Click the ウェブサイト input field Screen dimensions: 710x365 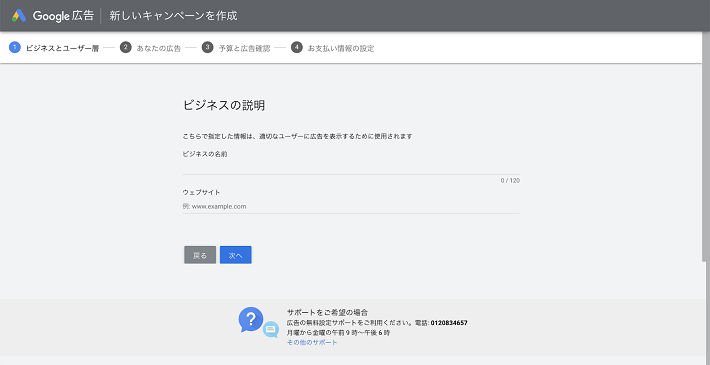tap(351, 207)
